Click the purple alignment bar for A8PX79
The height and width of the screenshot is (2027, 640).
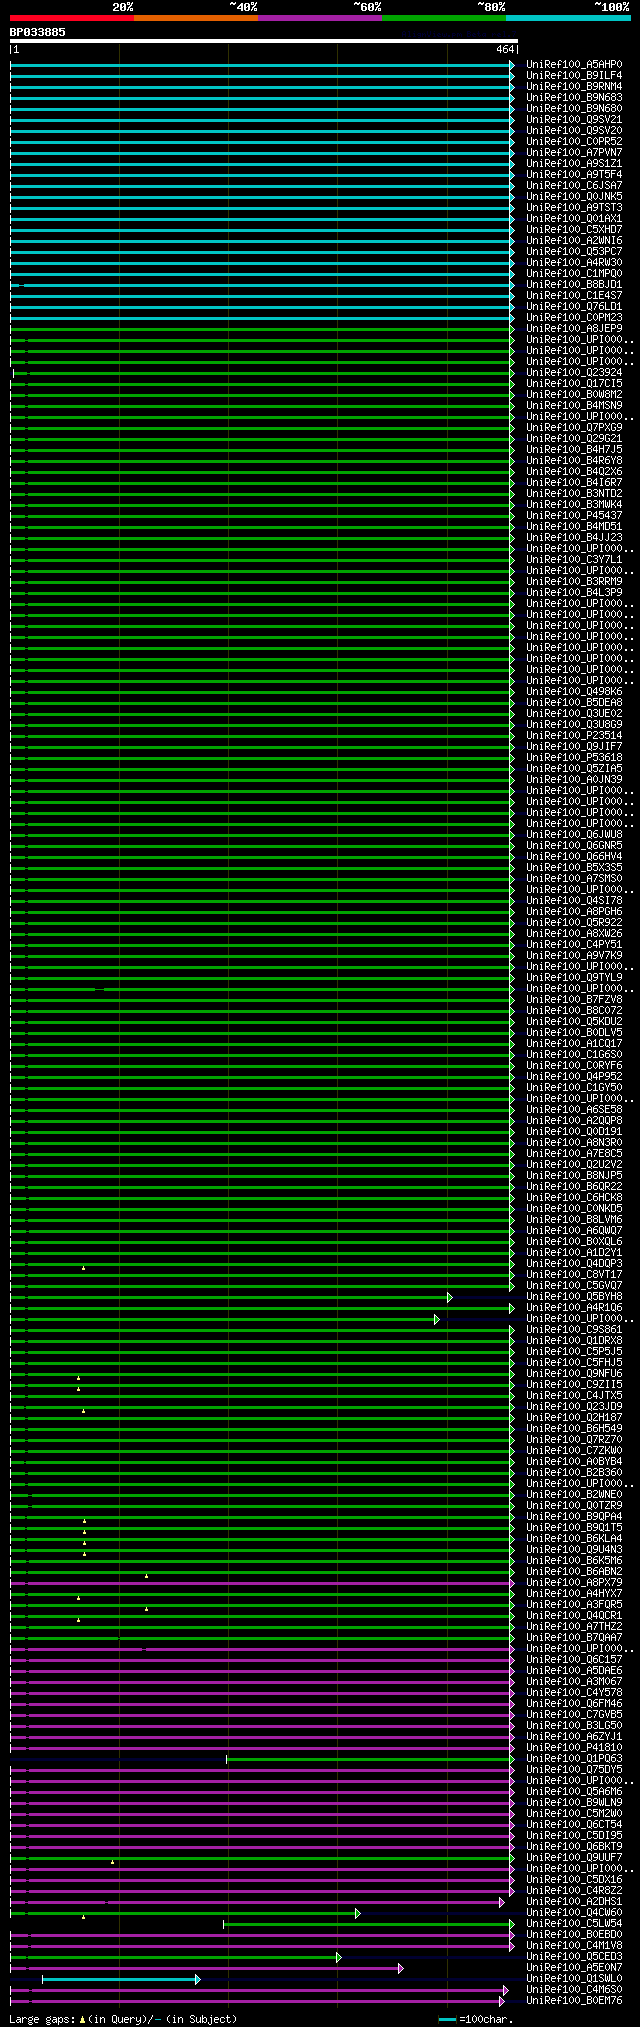pos(262,1583)
